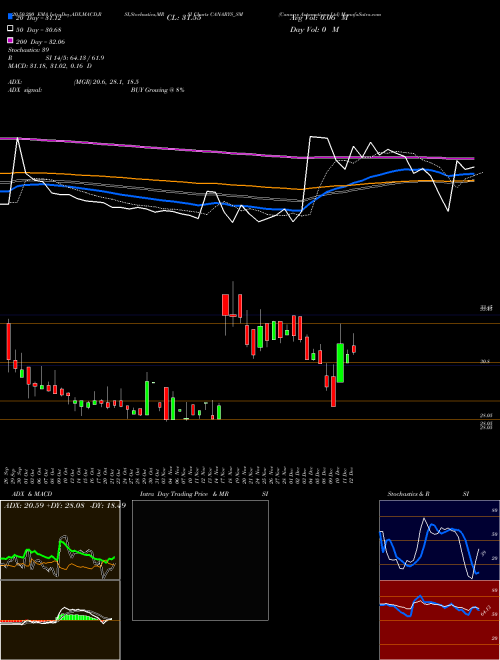Click the 'Stochastics: 39' reading
500x660 pixels.
click(29, 50)
